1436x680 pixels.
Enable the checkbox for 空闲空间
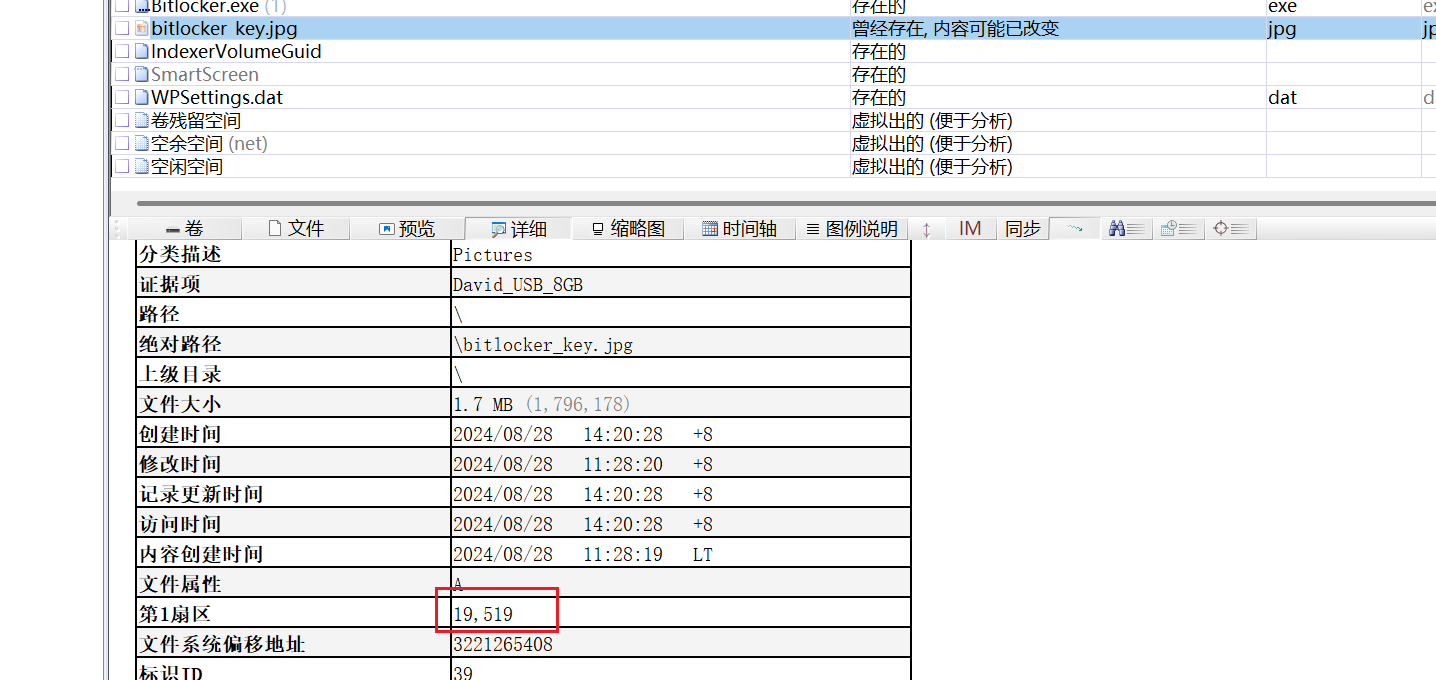pyautogui.click(x=122, y=167)
